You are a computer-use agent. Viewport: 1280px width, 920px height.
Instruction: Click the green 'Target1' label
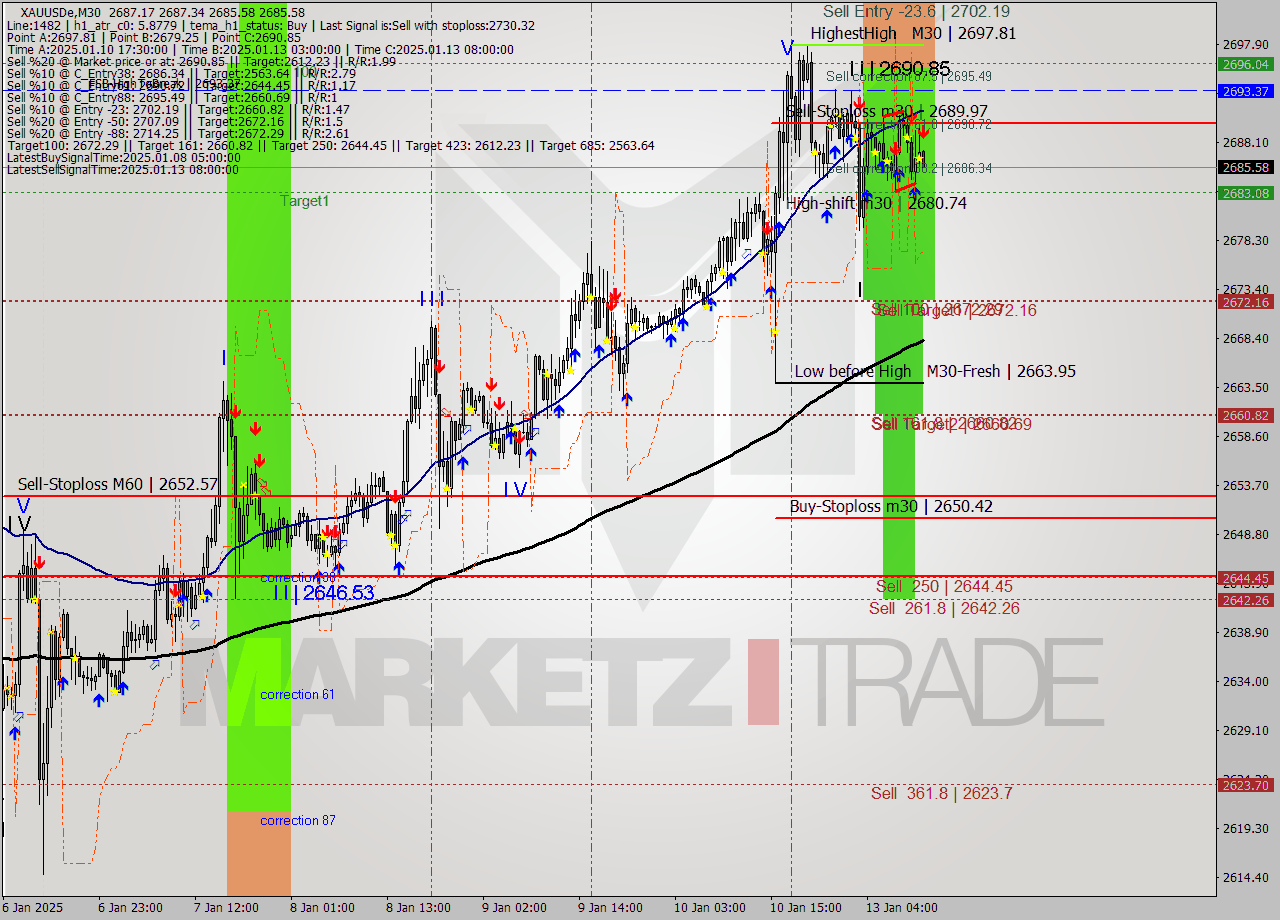click(x=304, y=201)
